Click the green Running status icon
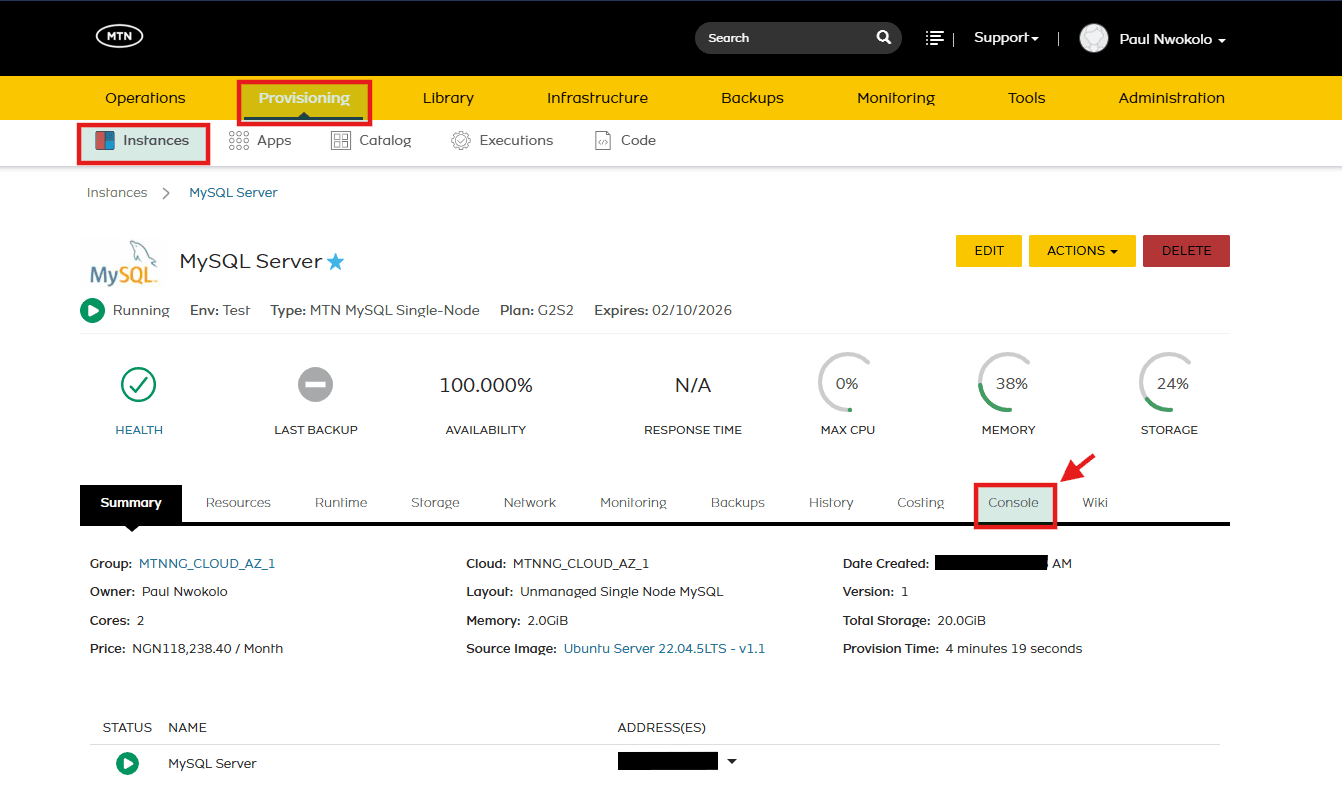The width and height of the screenshot is (1342, 790). 93,311
